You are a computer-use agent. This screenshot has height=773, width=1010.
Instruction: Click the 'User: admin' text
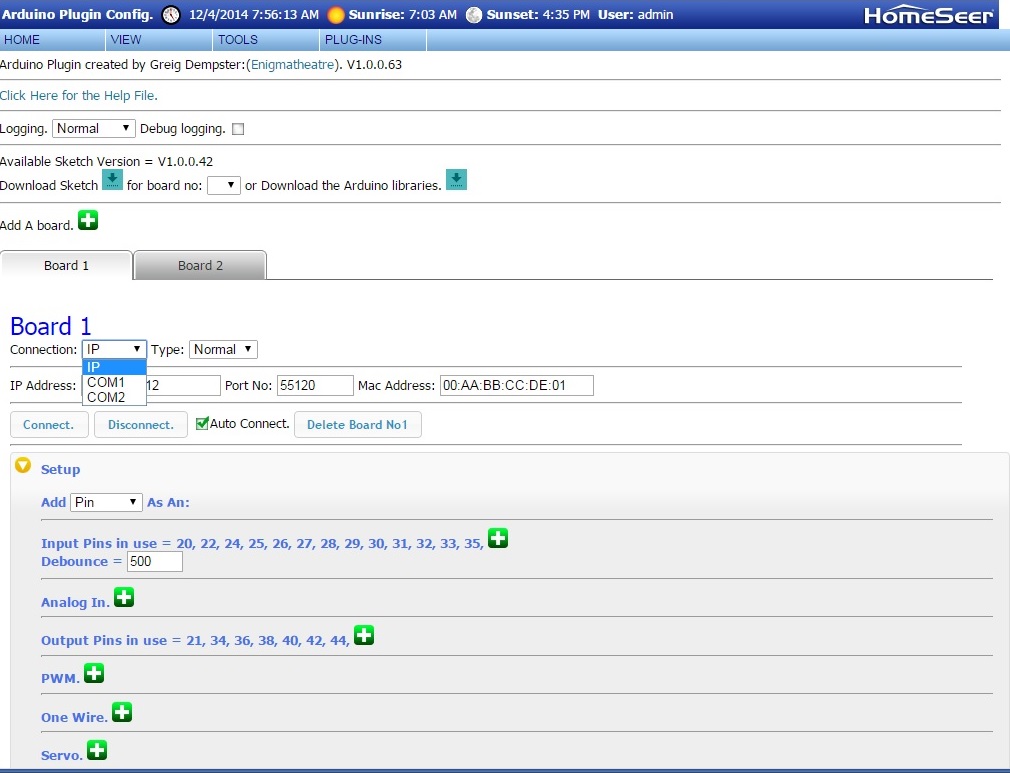coord(635,15)
